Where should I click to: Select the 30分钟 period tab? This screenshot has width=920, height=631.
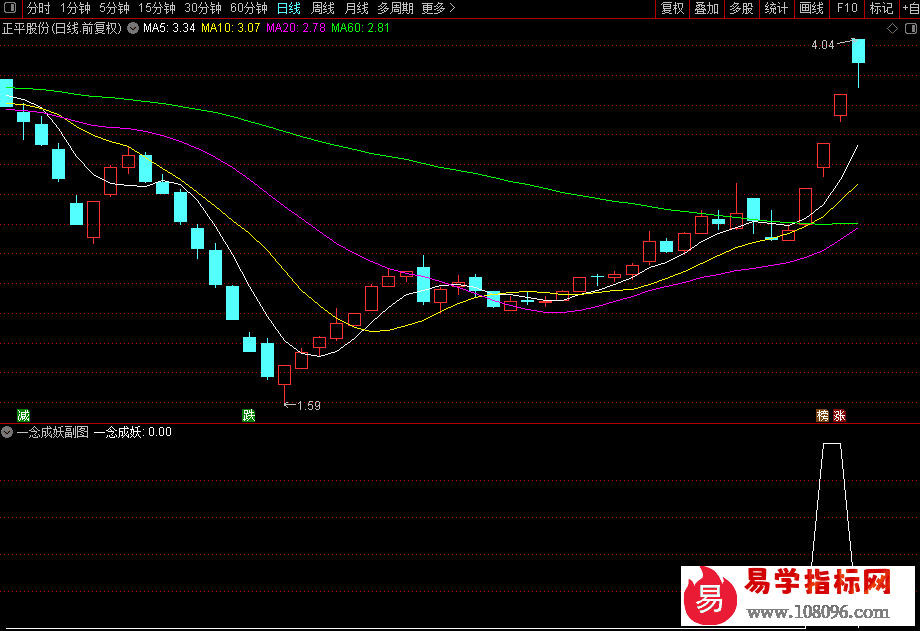coord(202,8)
